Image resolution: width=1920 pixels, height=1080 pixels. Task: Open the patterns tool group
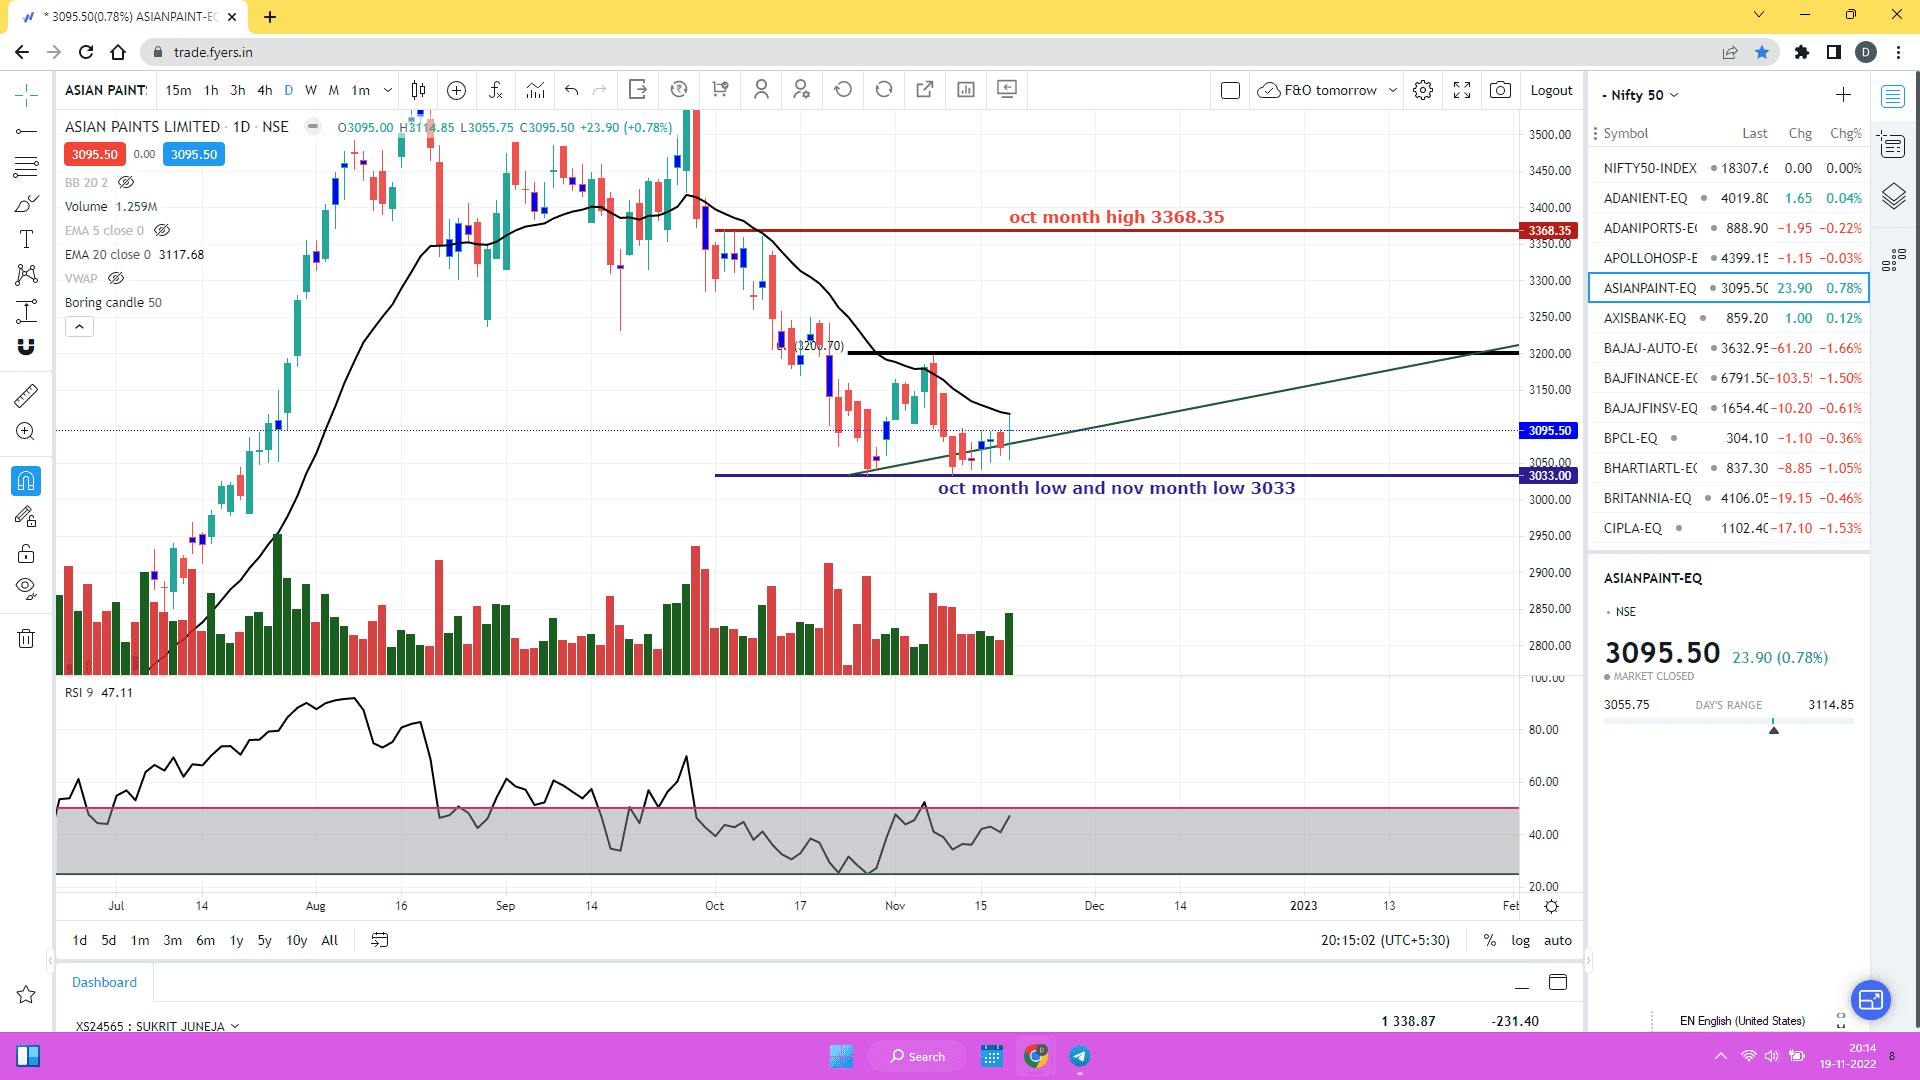coord(26,275)
